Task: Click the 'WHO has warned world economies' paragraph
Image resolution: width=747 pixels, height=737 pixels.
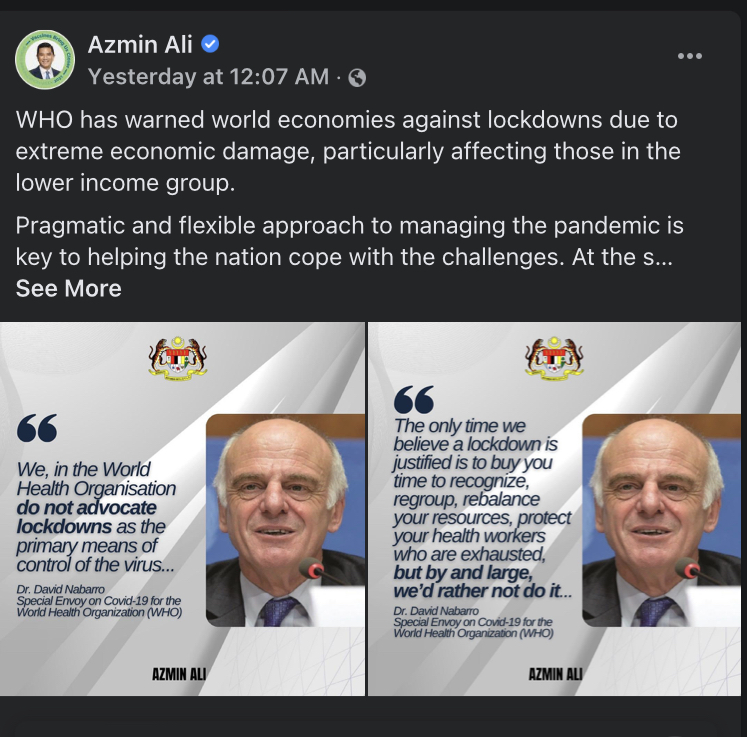Action: click(348, 151)
